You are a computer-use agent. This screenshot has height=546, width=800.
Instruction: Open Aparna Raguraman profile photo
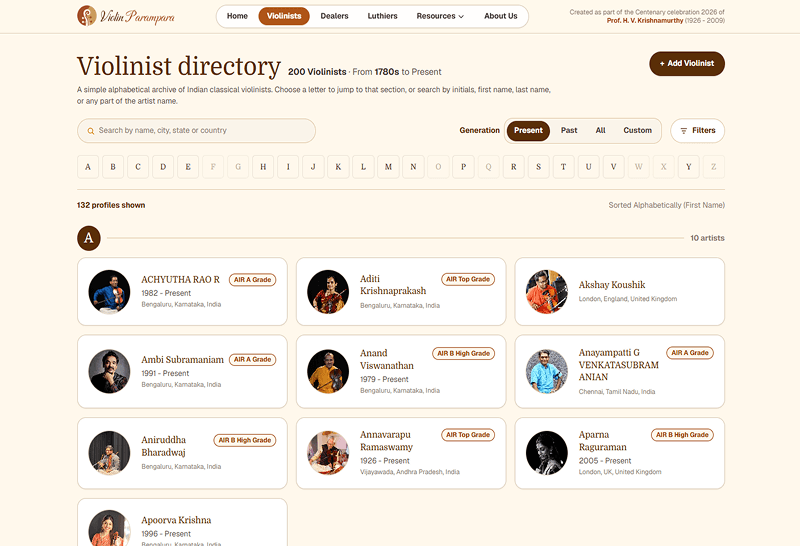click(x=547, y=453)
